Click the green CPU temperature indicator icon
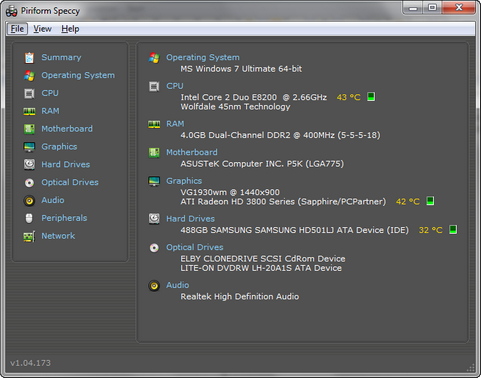The image size is (481, 378). coord(371,97)
